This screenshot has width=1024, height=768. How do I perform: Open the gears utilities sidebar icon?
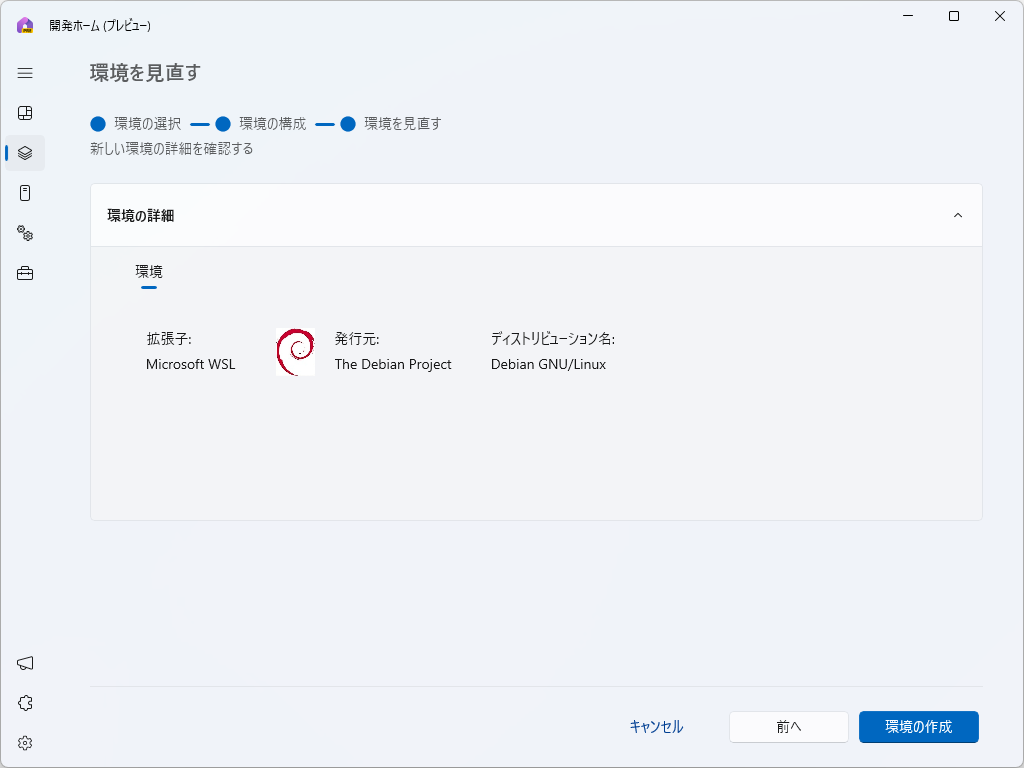pyautogui.click(x=25, y=233)
